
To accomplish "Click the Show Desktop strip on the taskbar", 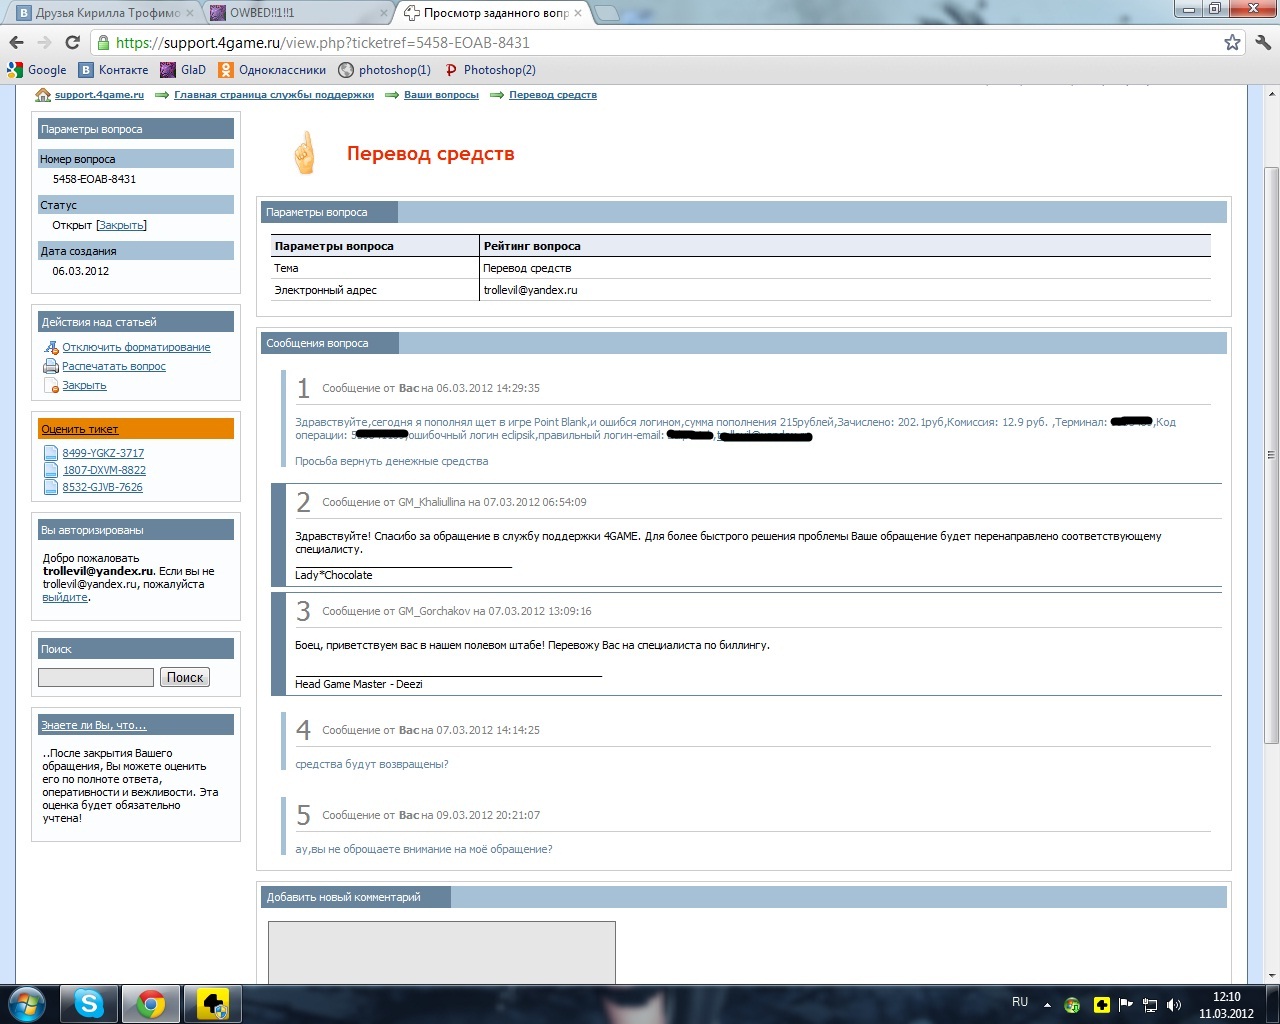I will (x=1272, y=1004).
